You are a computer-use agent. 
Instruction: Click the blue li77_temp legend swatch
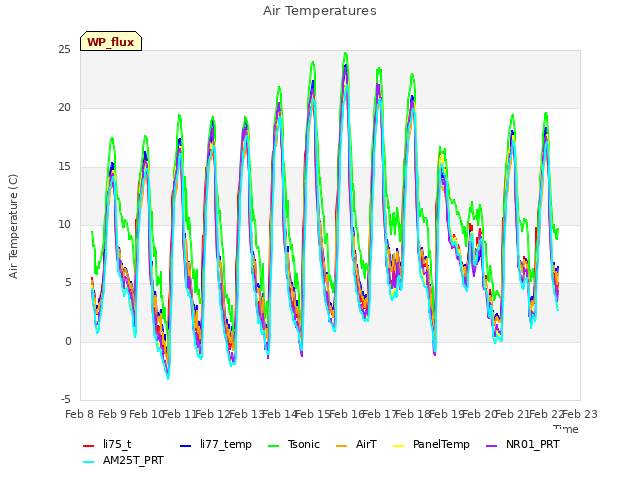185,446
